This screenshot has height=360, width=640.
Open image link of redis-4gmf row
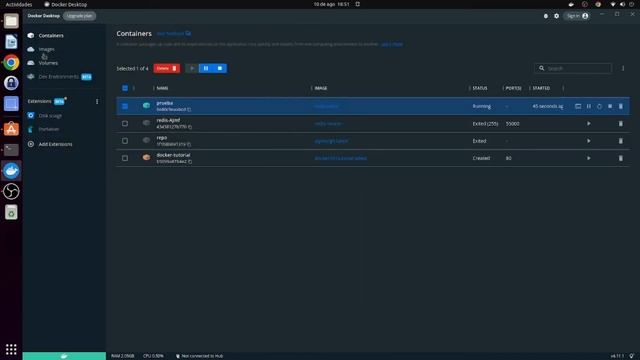pyautogui.click(x=328, y=124)
